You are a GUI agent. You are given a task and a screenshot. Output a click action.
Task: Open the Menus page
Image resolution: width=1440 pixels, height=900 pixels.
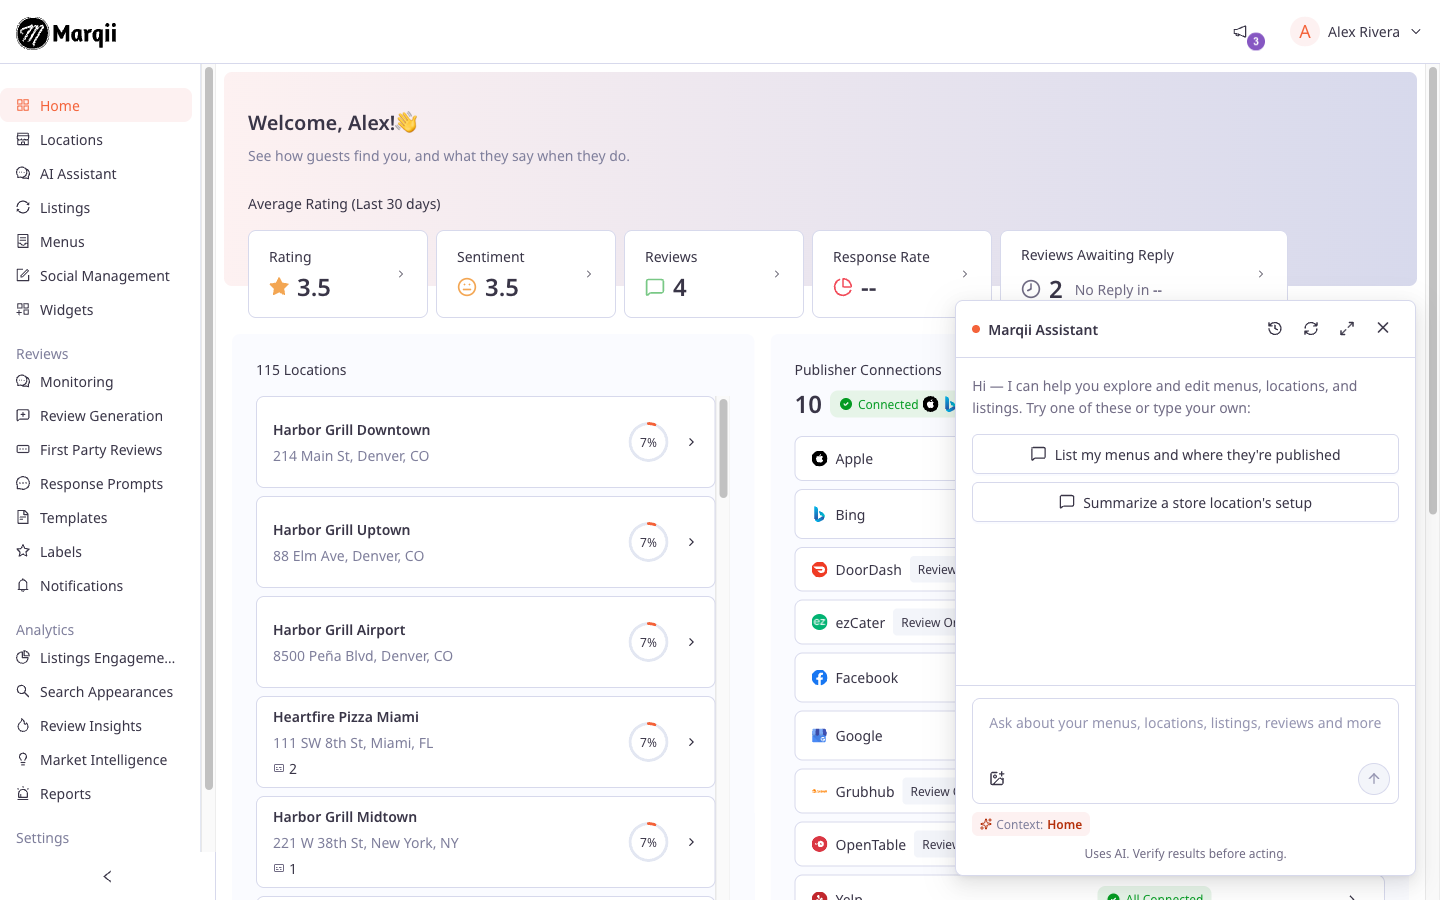coord(96,242)
